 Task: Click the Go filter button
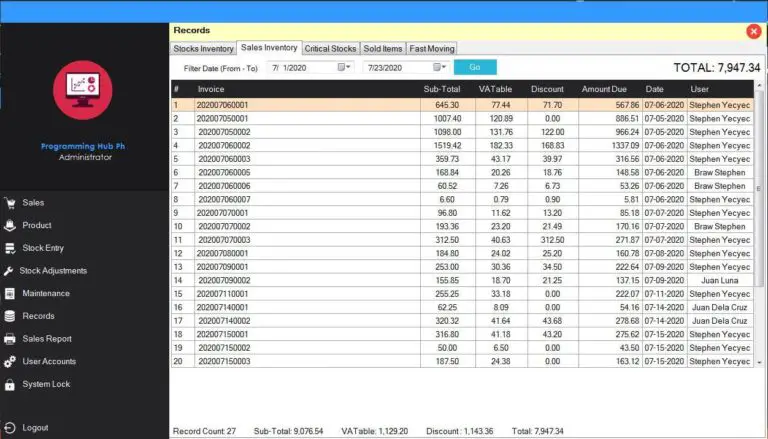tap(475, 67)
